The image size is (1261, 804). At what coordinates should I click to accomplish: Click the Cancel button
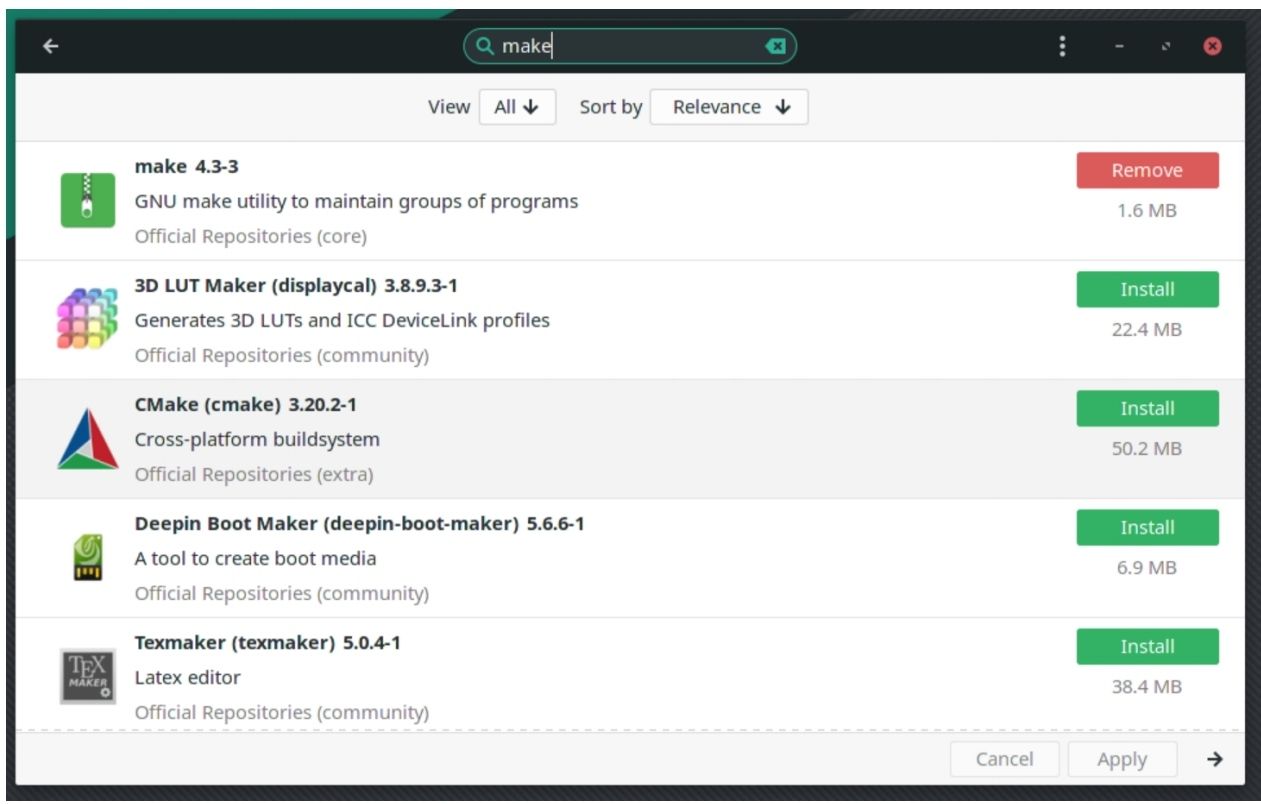point(1004,759)
